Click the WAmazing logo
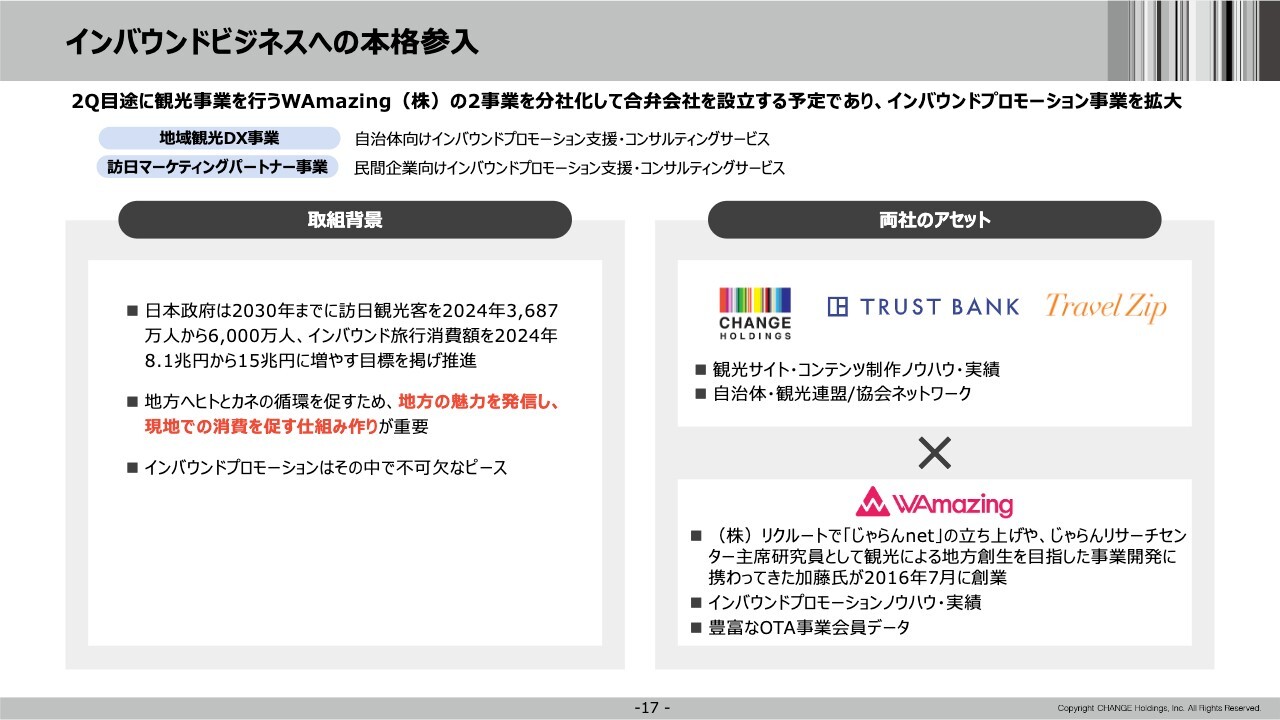1280x720 pixels. [934, 503]
